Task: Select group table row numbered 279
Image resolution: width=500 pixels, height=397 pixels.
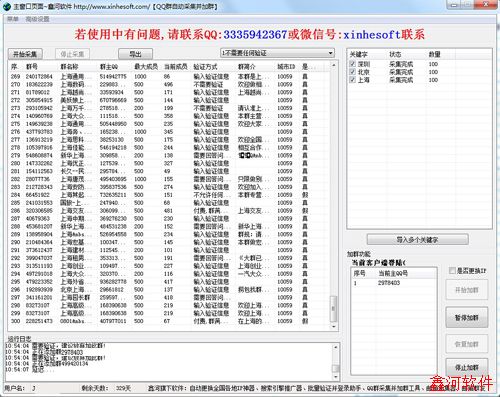Action: click(x=169, y=155)
